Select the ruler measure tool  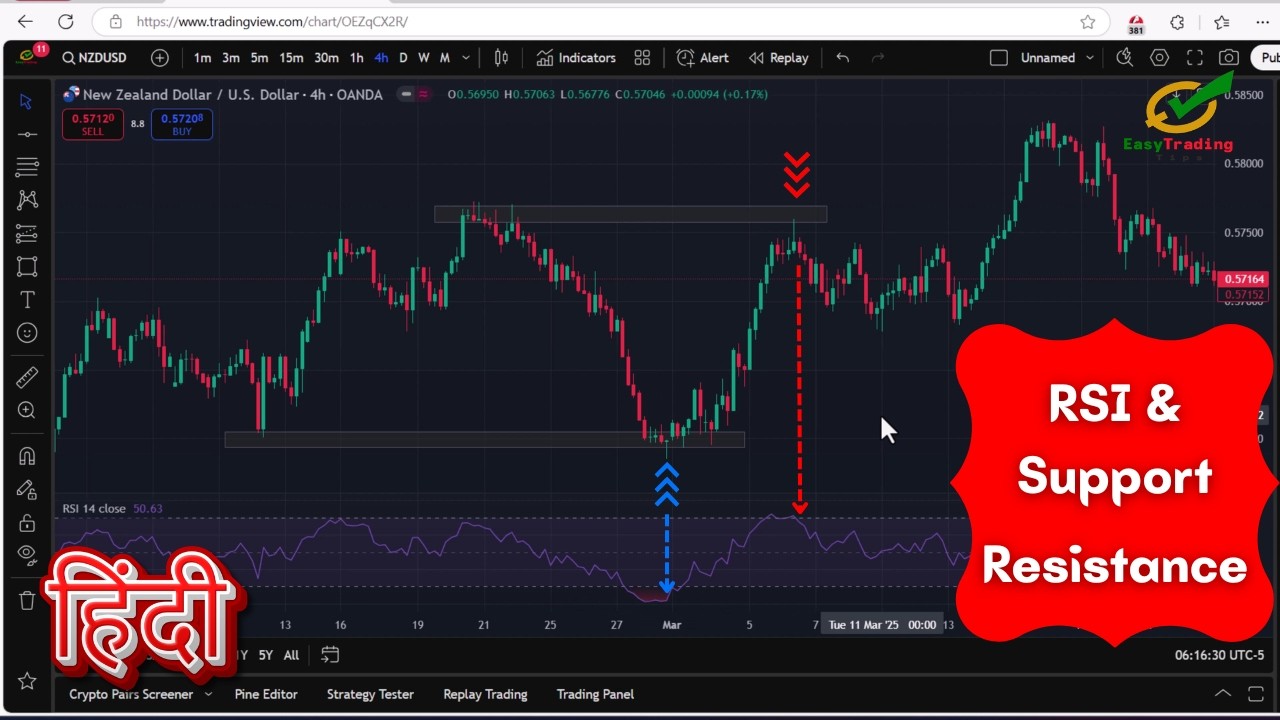[27, 377]
